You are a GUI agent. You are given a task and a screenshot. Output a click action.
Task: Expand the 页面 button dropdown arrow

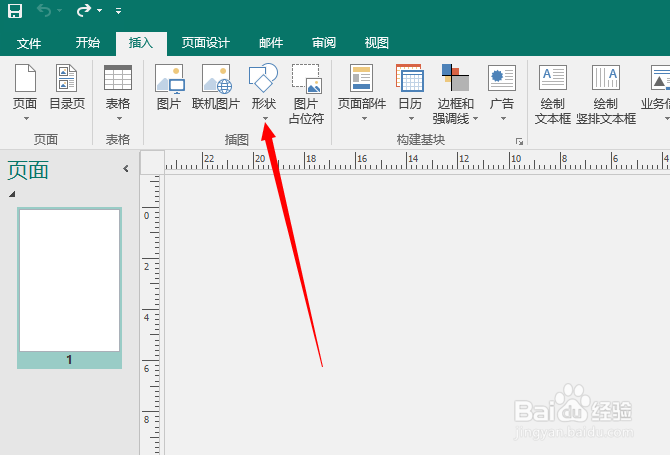pos(26,118)
